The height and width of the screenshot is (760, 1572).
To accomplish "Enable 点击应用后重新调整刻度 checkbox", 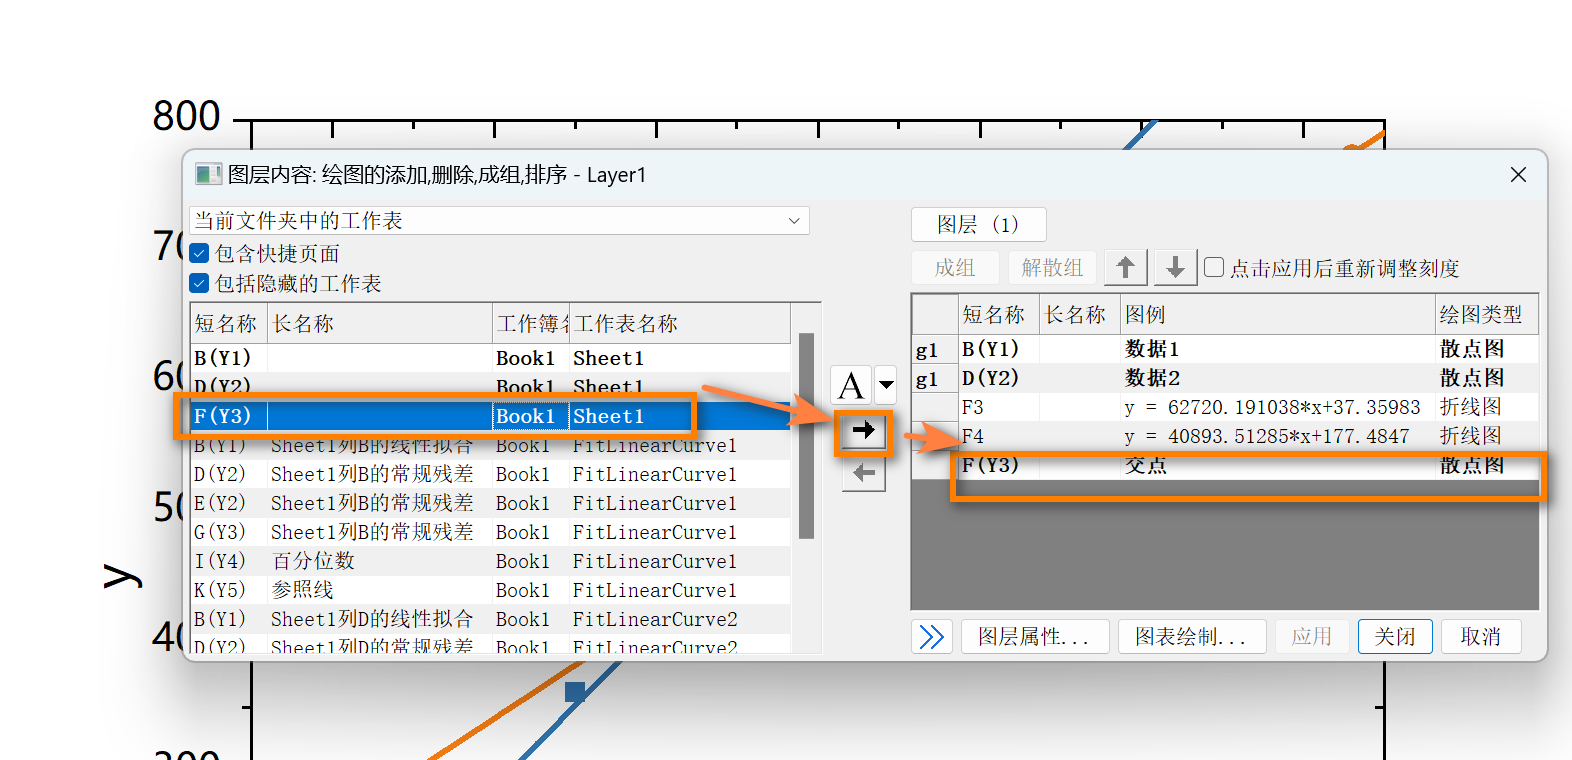I will (1214, 267).
